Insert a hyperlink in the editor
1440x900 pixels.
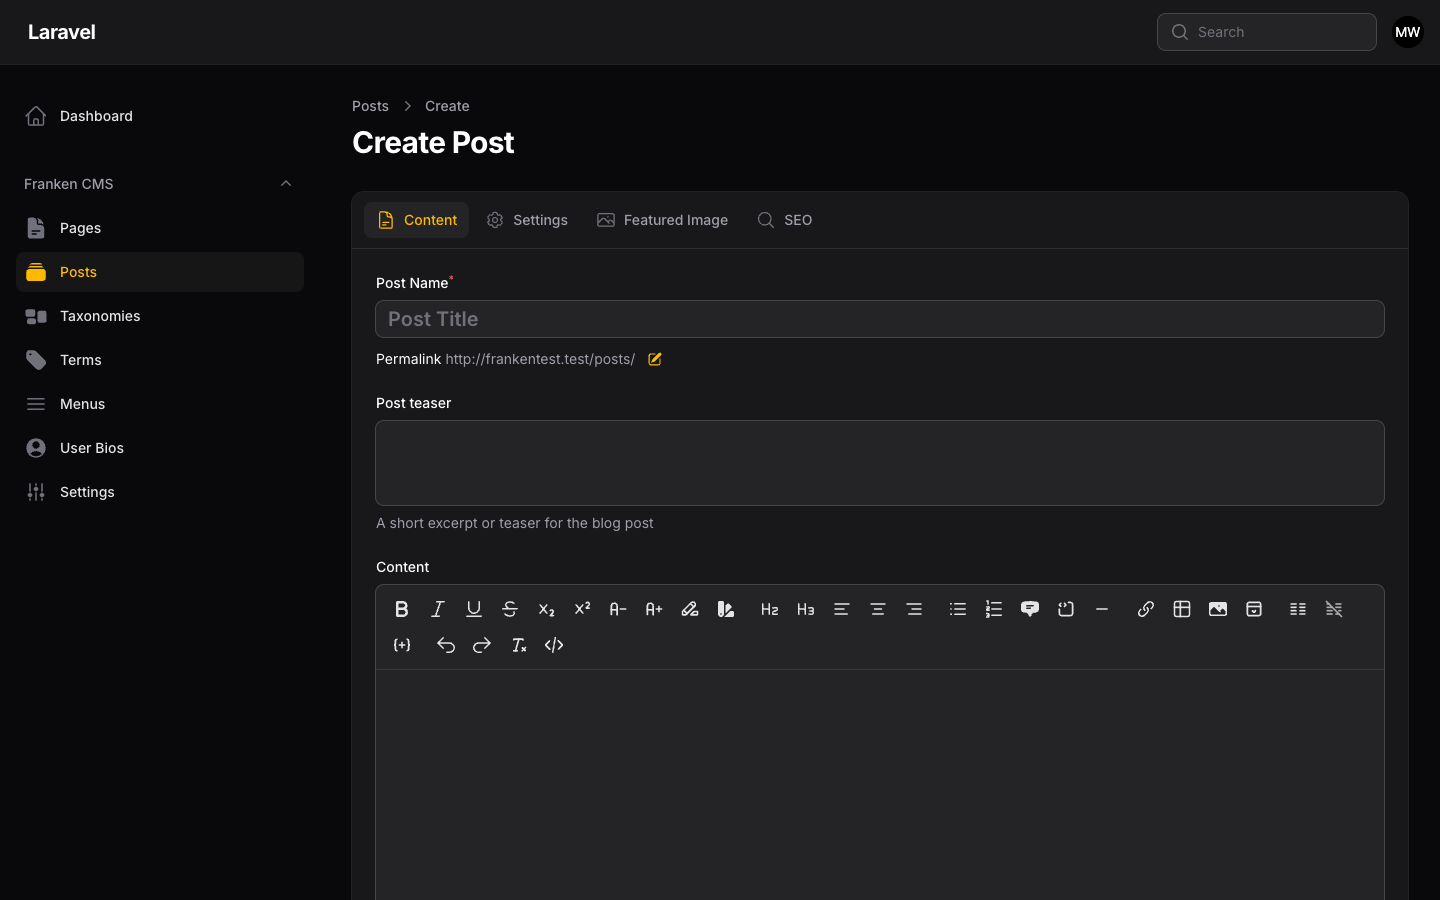[x=1146, y=609]
